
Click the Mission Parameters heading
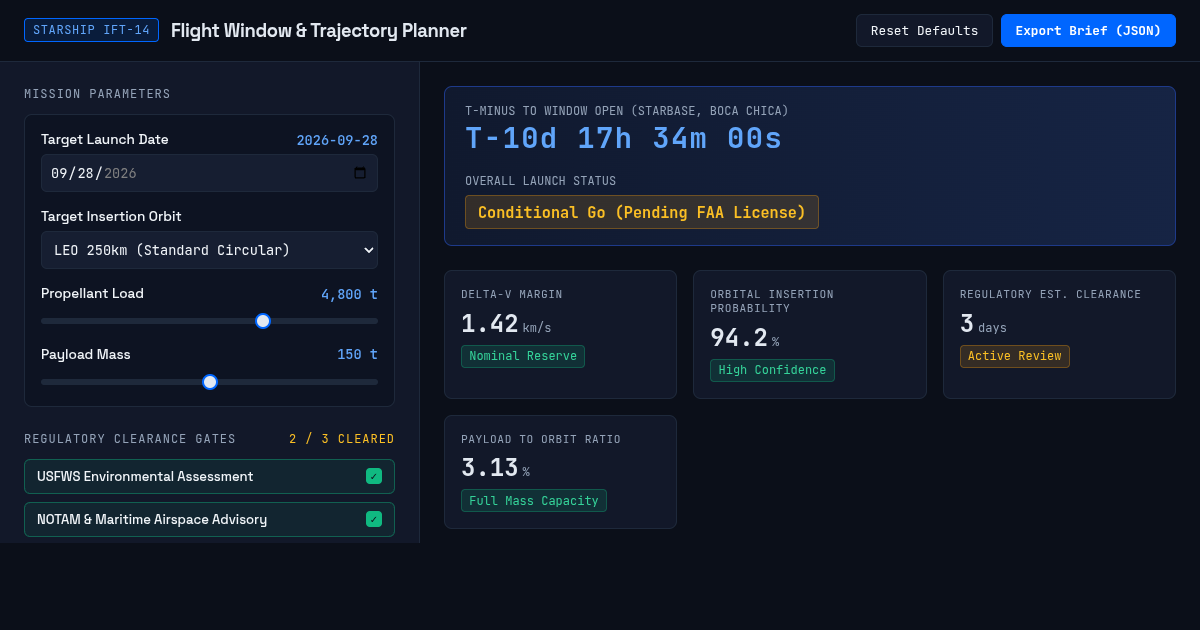tap(97, 94)
